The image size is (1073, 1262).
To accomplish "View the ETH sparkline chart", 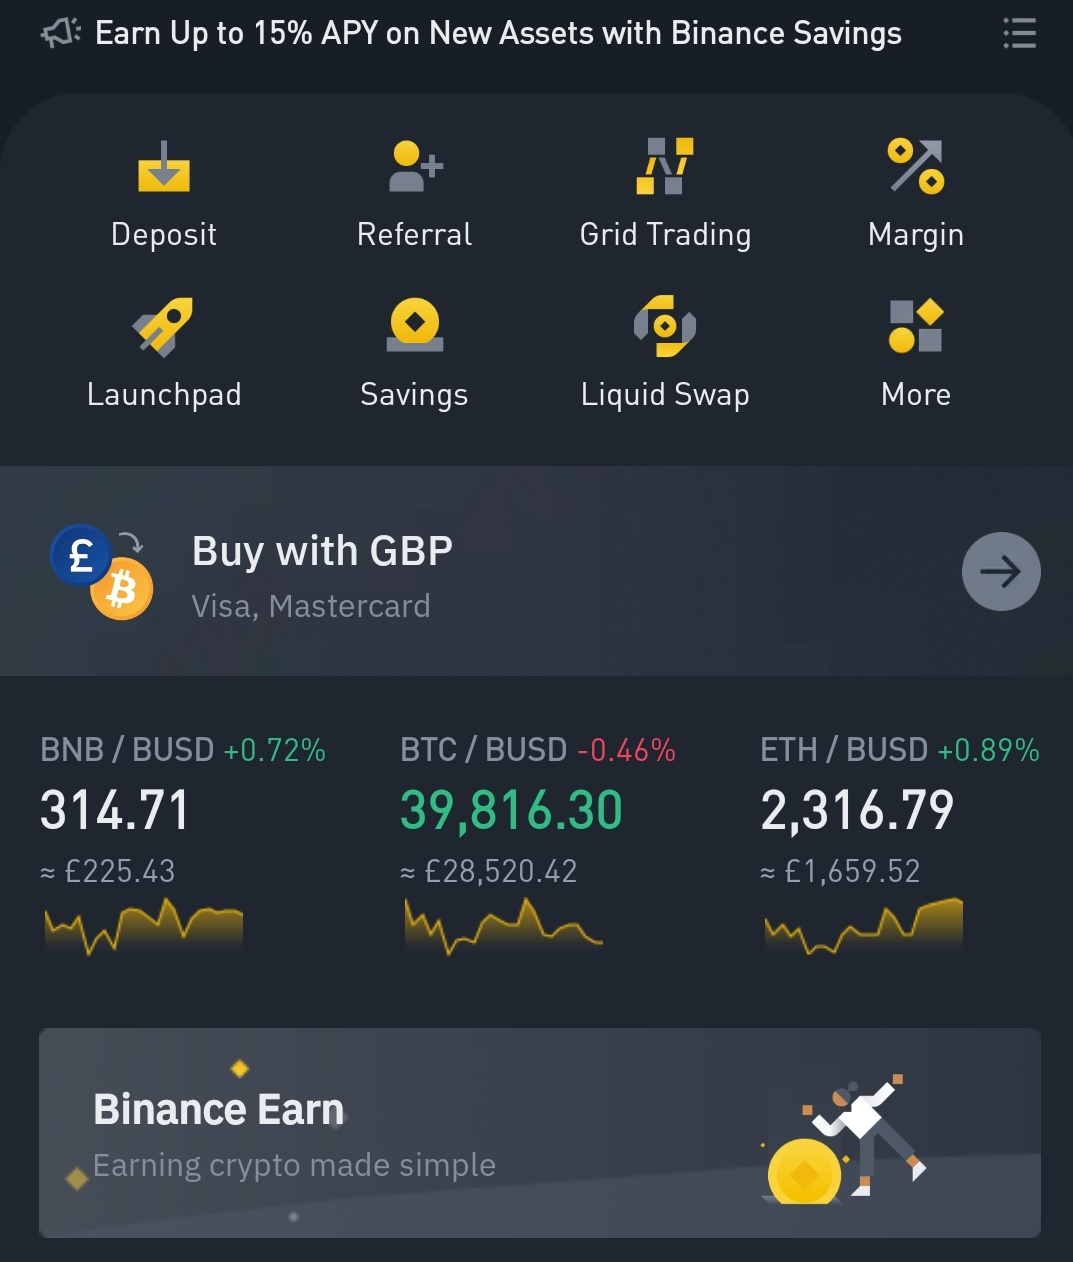I will click(863, 926).
